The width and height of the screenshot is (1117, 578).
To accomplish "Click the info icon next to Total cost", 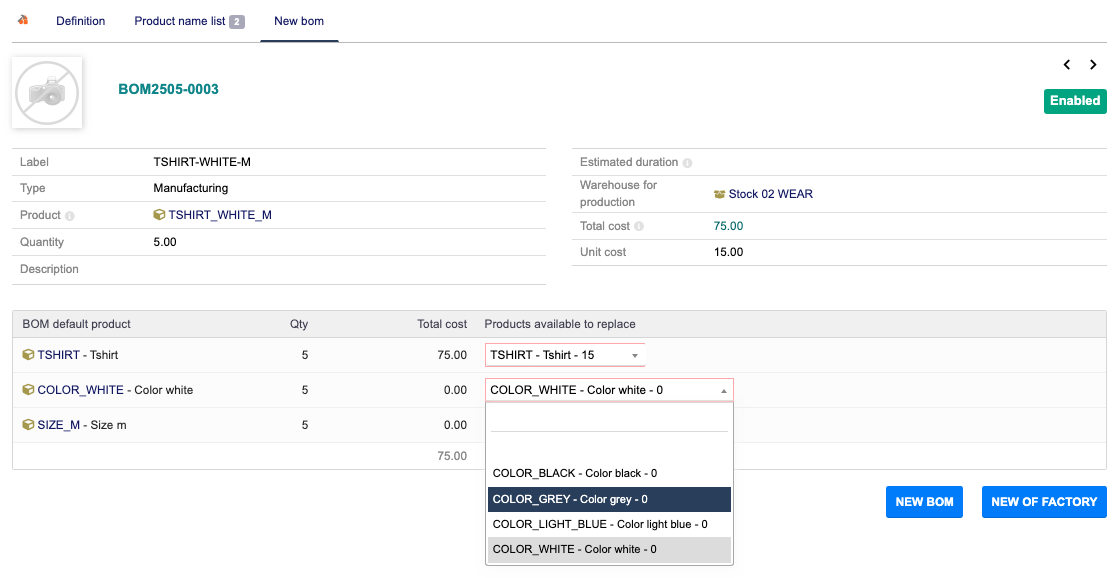I will pos(639,227).
